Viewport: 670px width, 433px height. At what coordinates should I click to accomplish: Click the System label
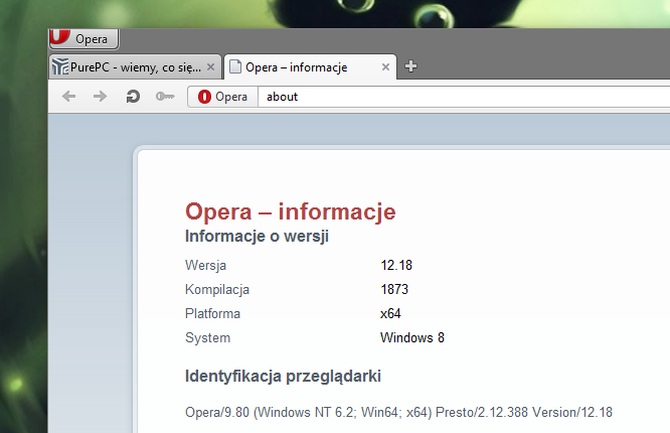(208, 338)
